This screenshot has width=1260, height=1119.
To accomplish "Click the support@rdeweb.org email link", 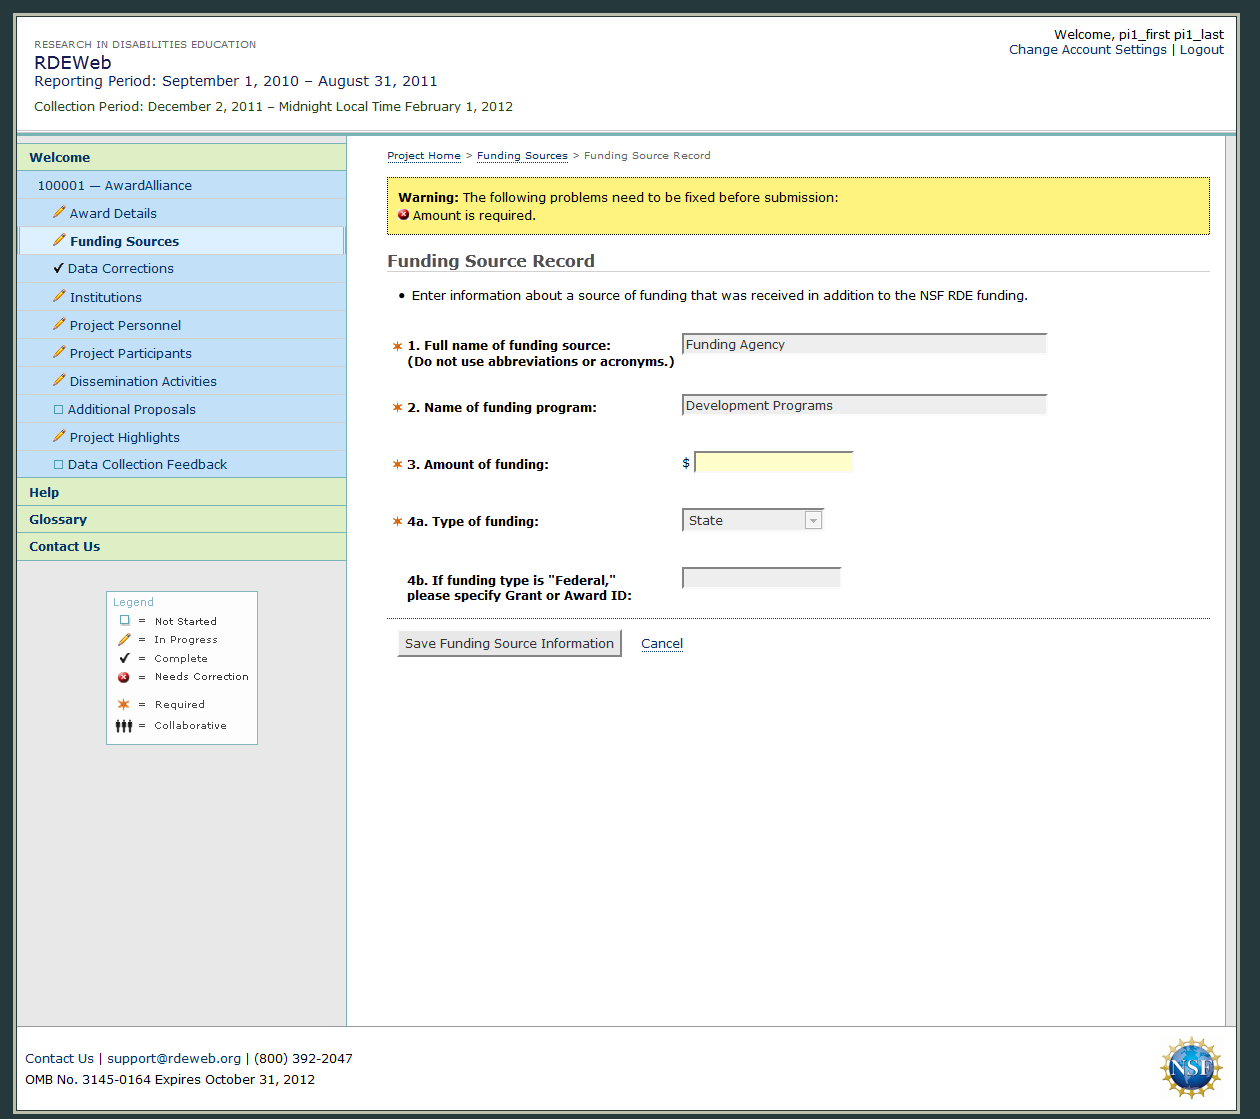I will coord(174,1058).
